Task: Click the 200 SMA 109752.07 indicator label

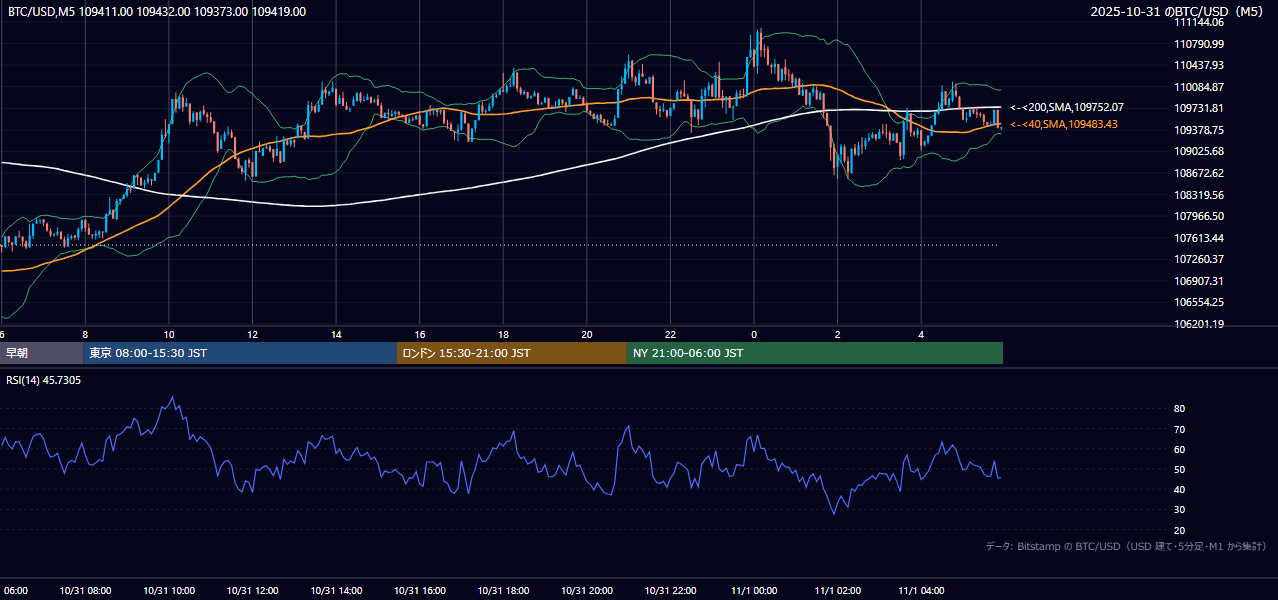Action: pyautogui.click(x=1067, y=107)
